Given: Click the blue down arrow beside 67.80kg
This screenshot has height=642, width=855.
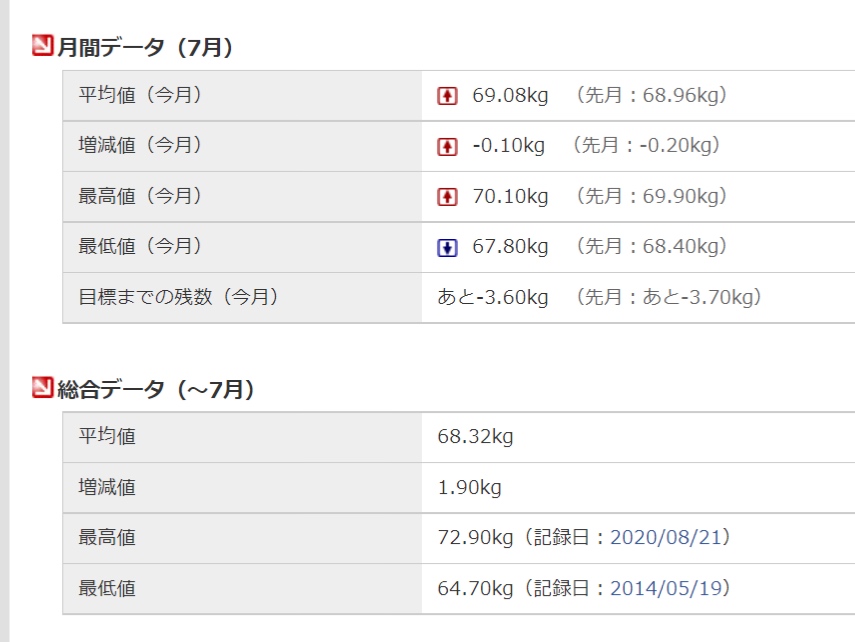Looking at the screenshot, I should (447, 248).
